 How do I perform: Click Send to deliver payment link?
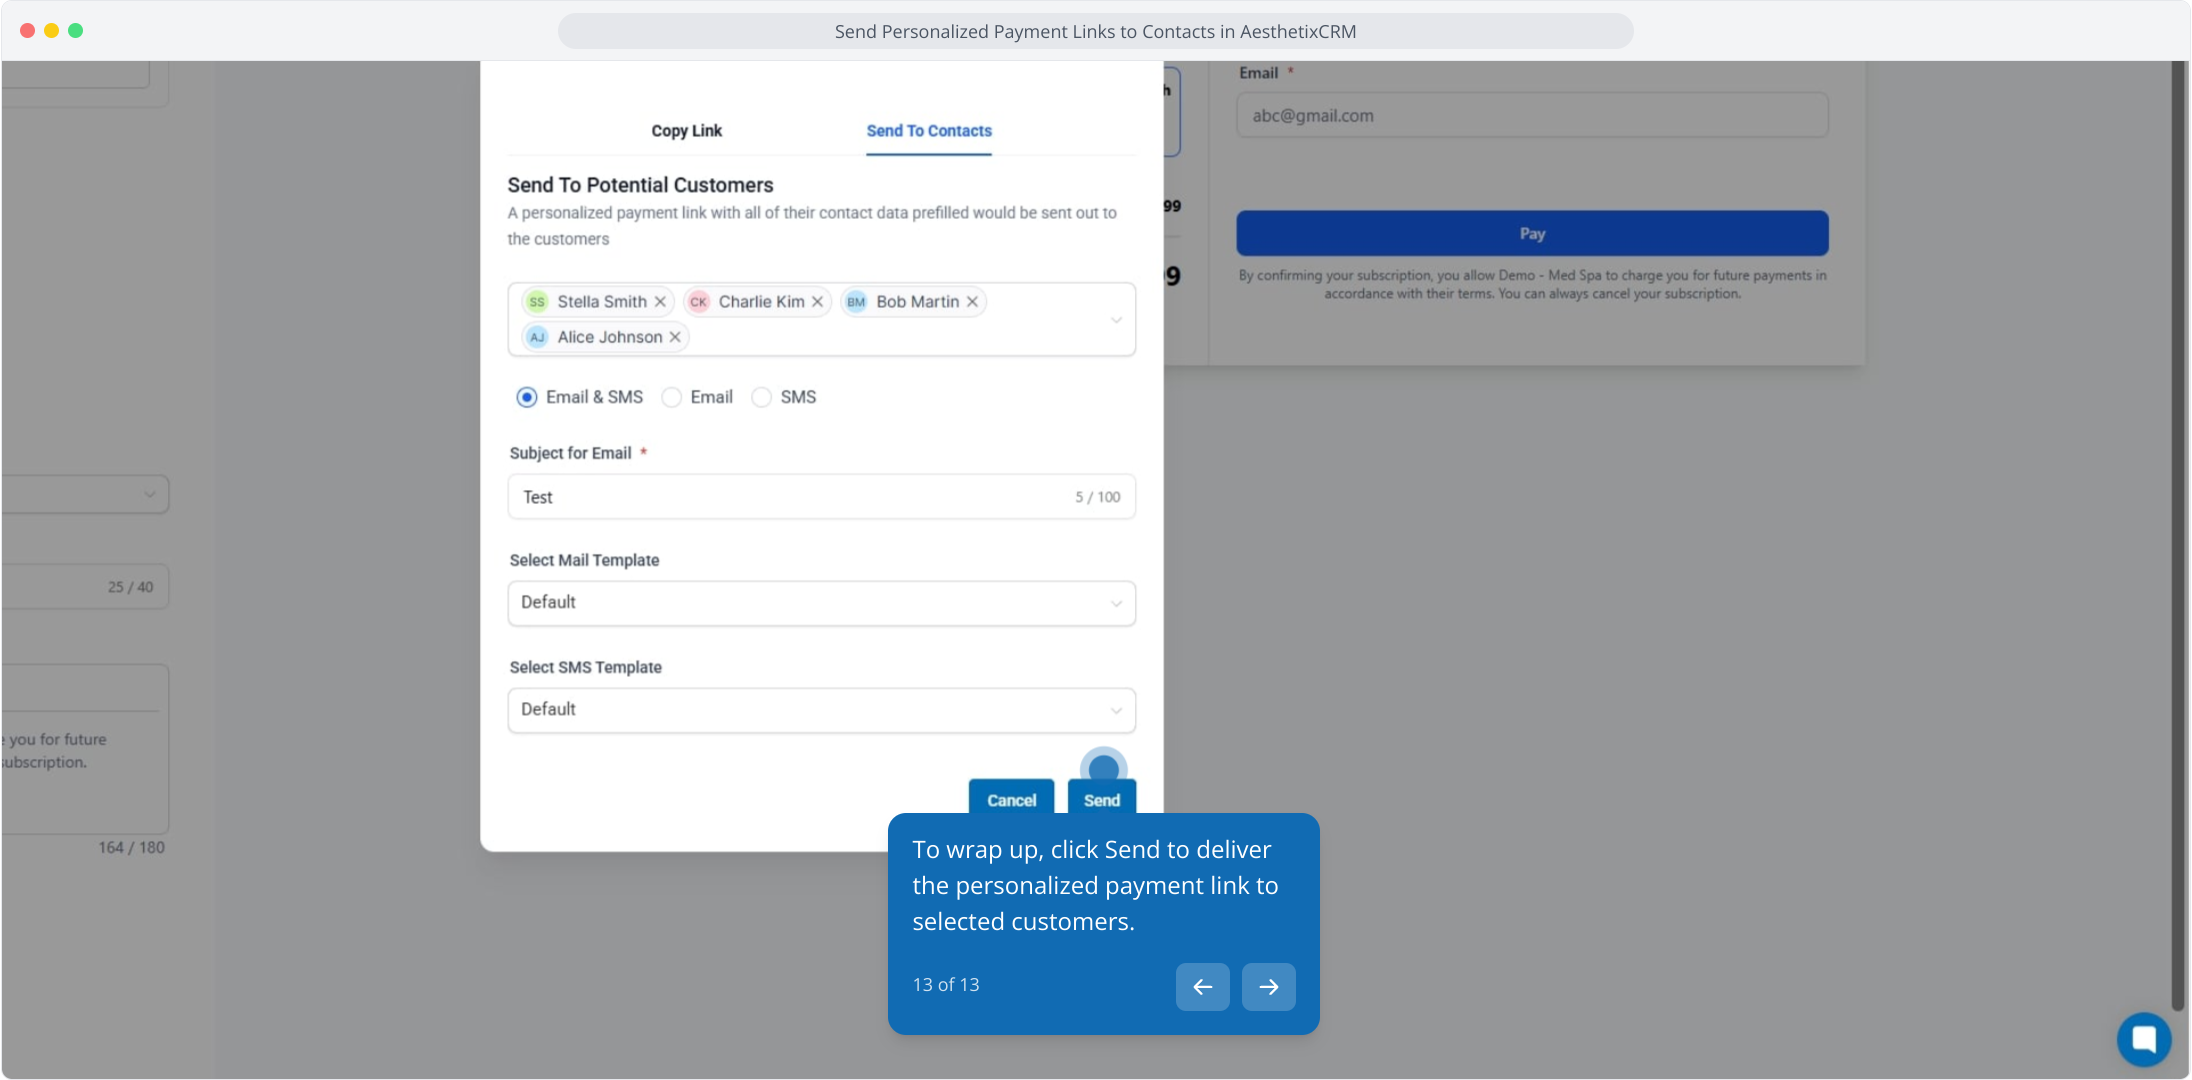[1101, 799]
